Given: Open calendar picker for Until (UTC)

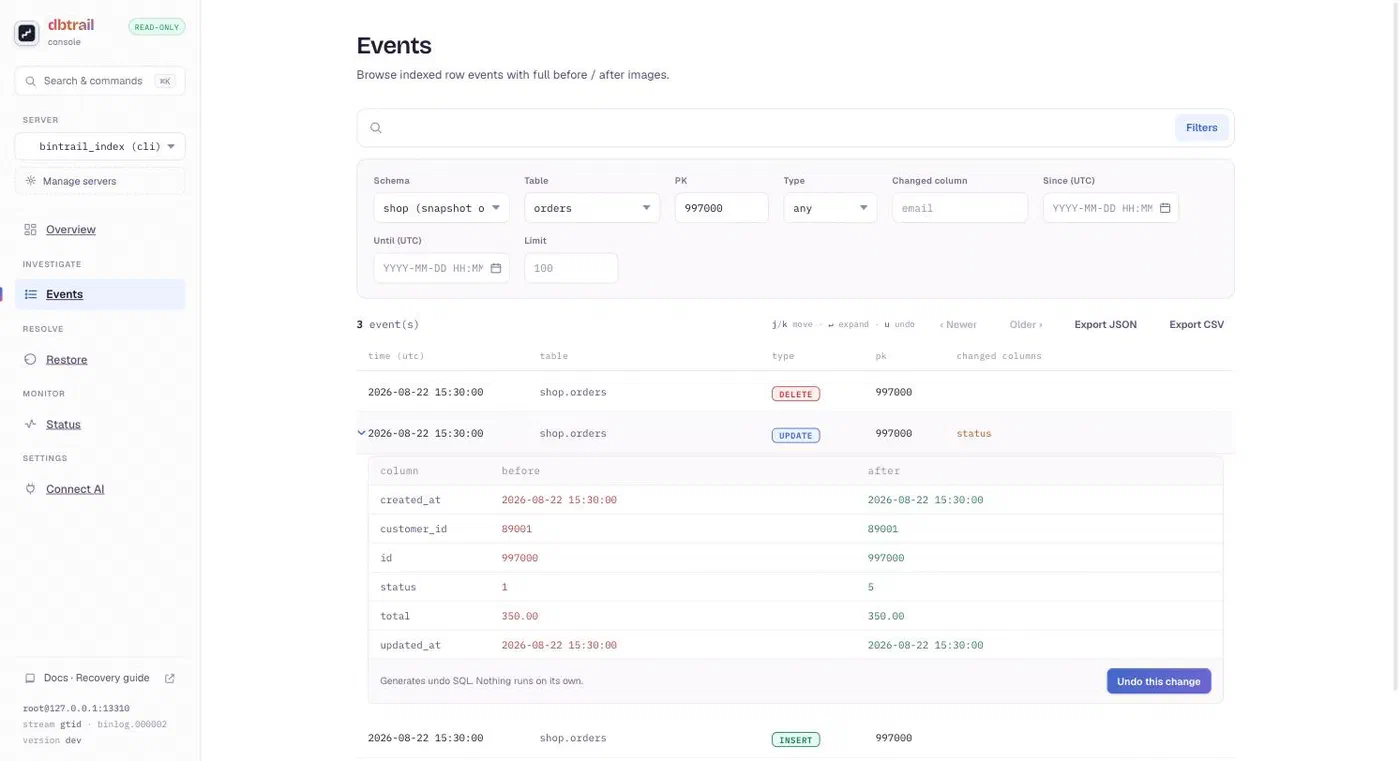Looking at the screenshot, I should point(496,268).
